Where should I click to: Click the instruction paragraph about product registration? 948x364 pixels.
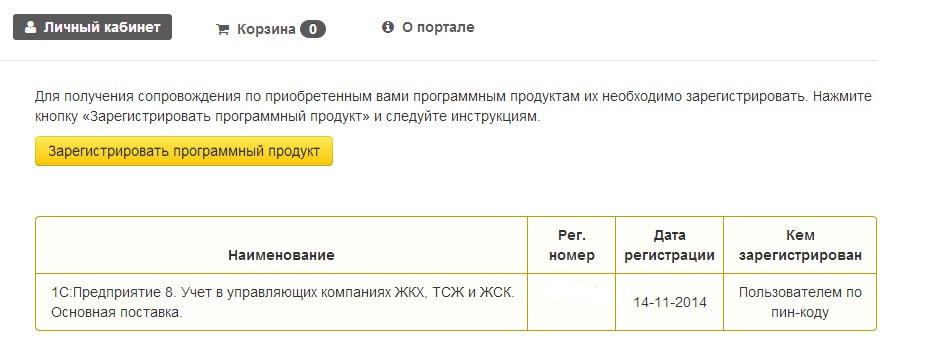click(453, 106)
